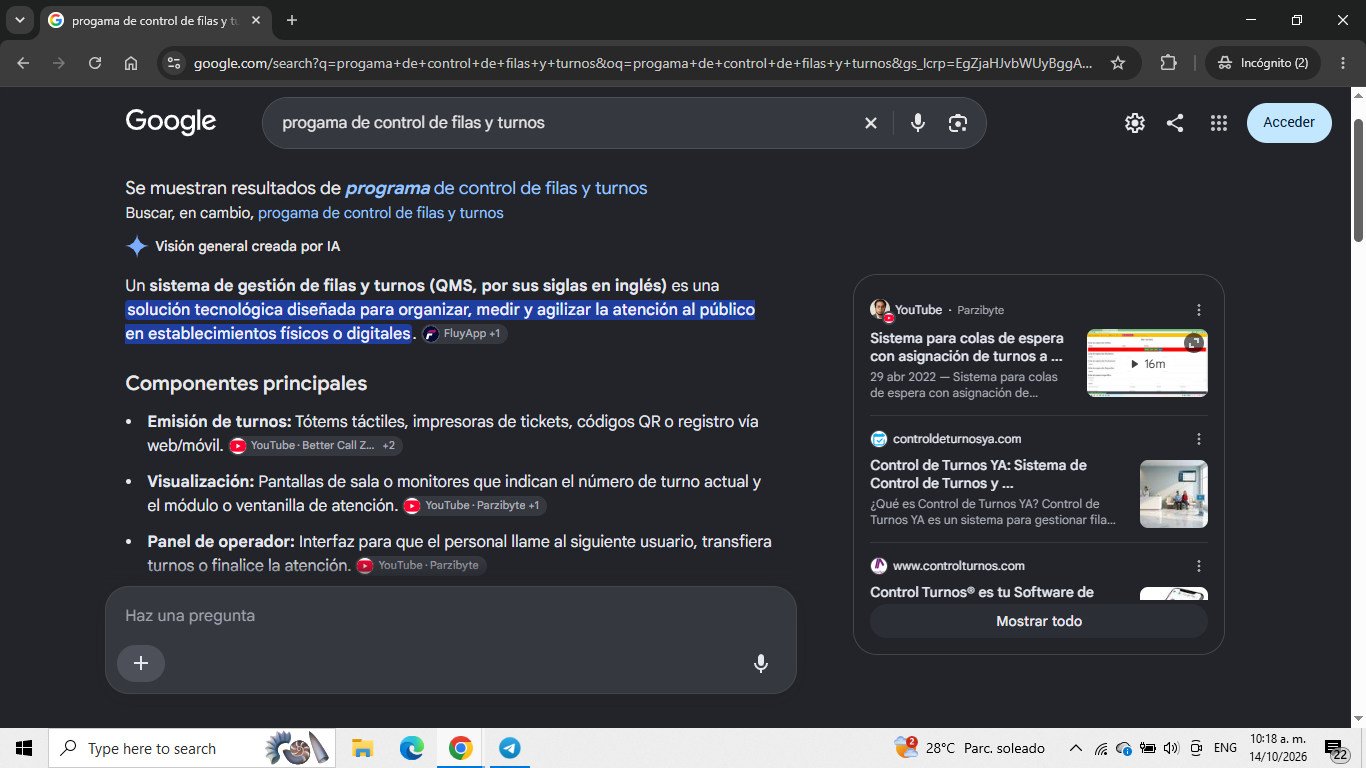This screenshot has height=768, width=1366.
Task: Clear the search query with the X
Action: pos(871,123)
